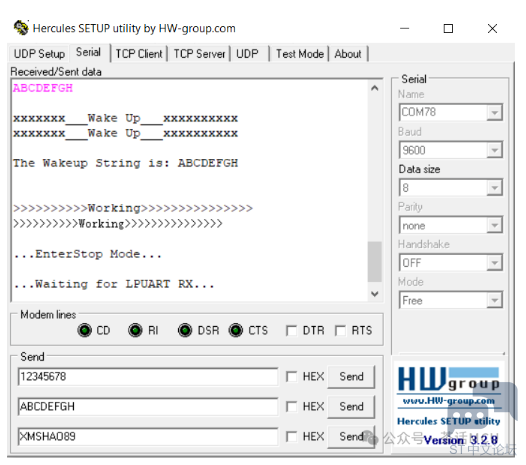Click the DSR modem line indicator

(185, 330)
